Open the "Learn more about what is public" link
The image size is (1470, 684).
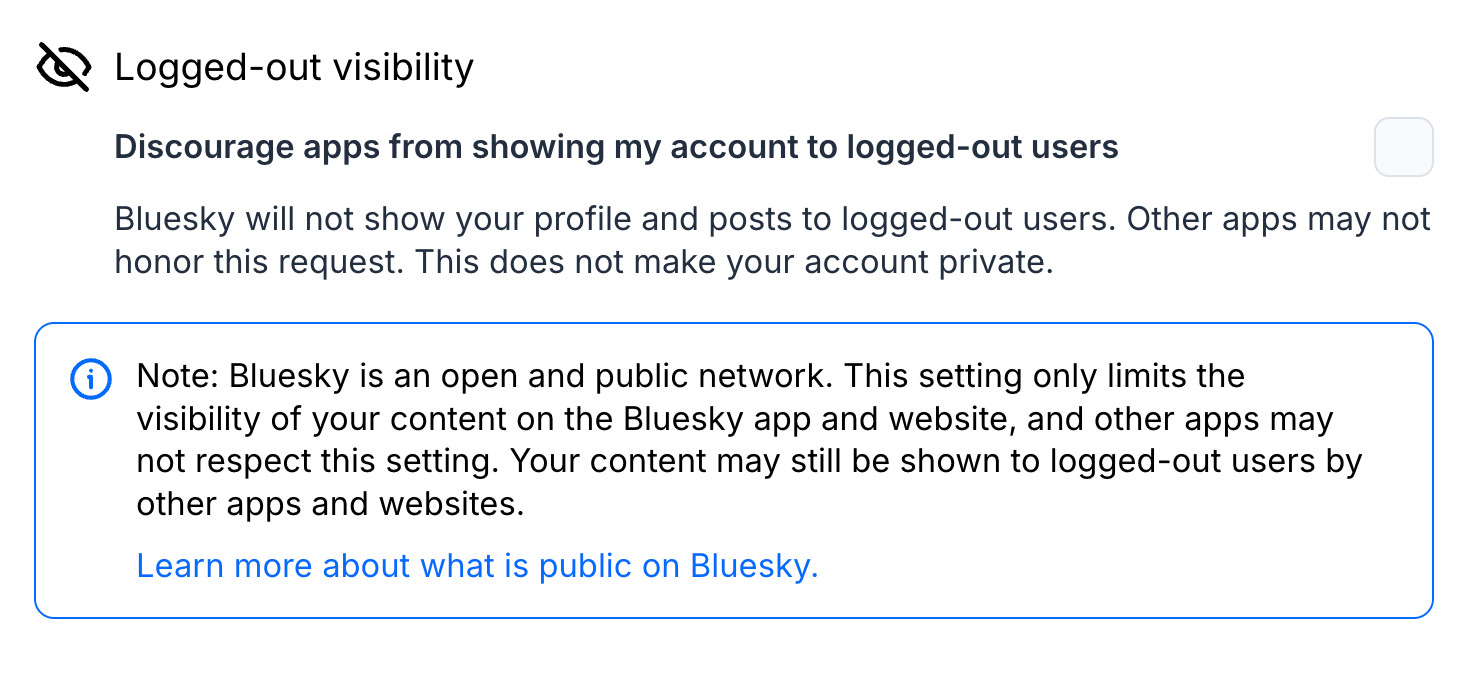click(477, 566)
